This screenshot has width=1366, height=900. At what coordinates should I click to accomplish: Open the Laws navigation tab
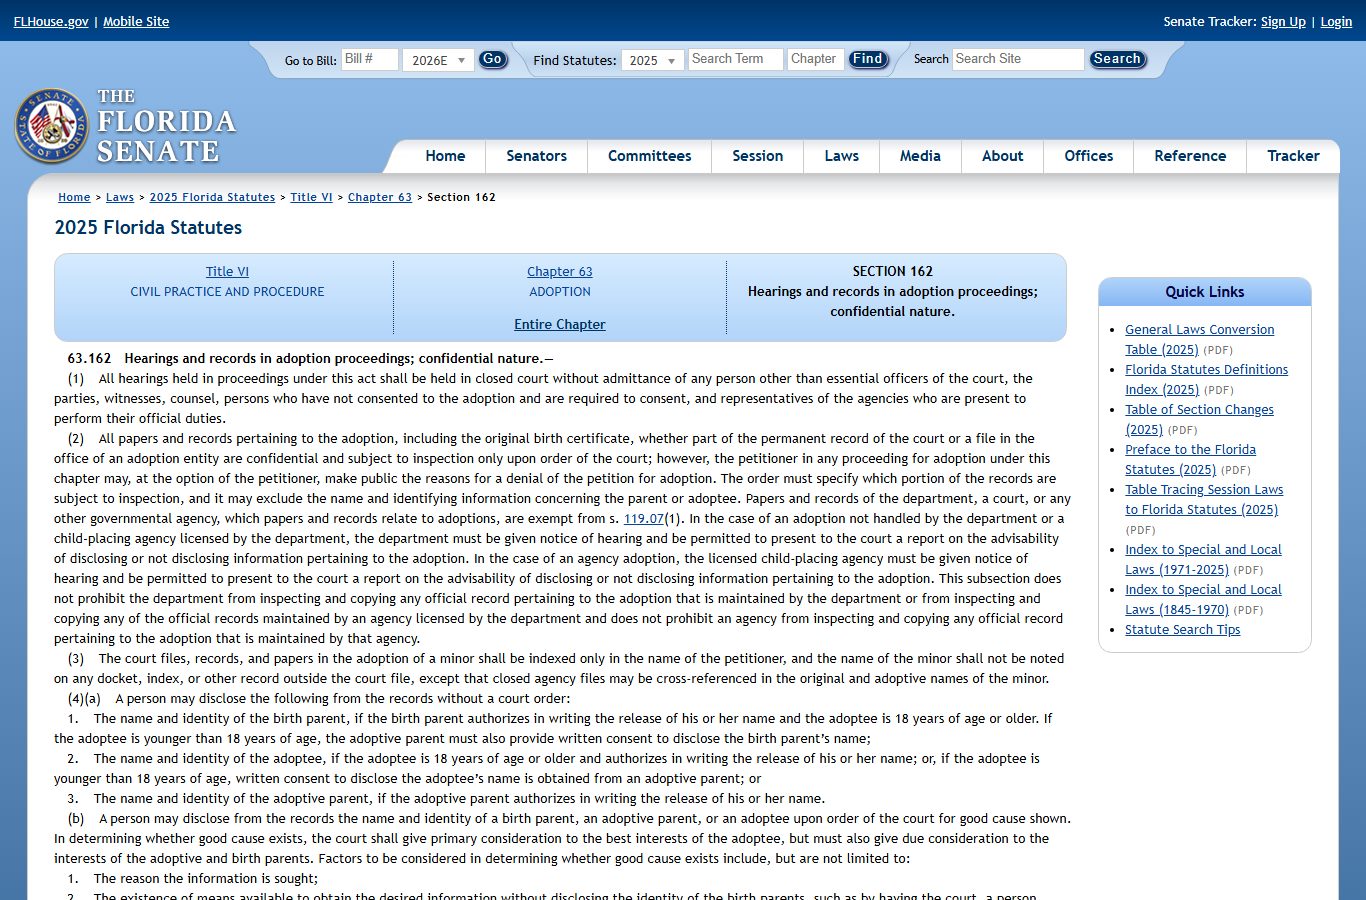(841, 156)
